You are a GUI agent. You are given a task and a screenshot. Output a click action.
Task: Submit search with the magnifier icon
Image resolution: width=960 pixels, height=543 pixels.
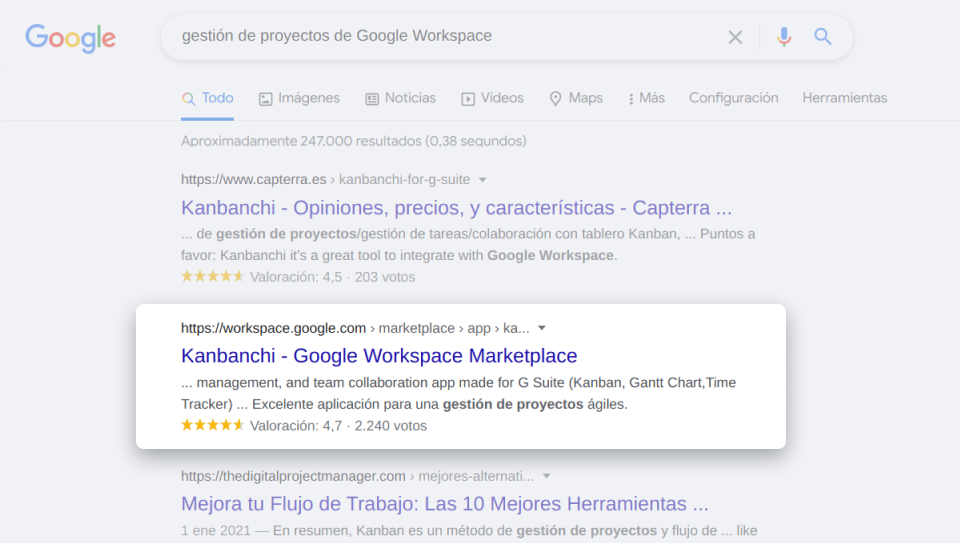point(823,37)
